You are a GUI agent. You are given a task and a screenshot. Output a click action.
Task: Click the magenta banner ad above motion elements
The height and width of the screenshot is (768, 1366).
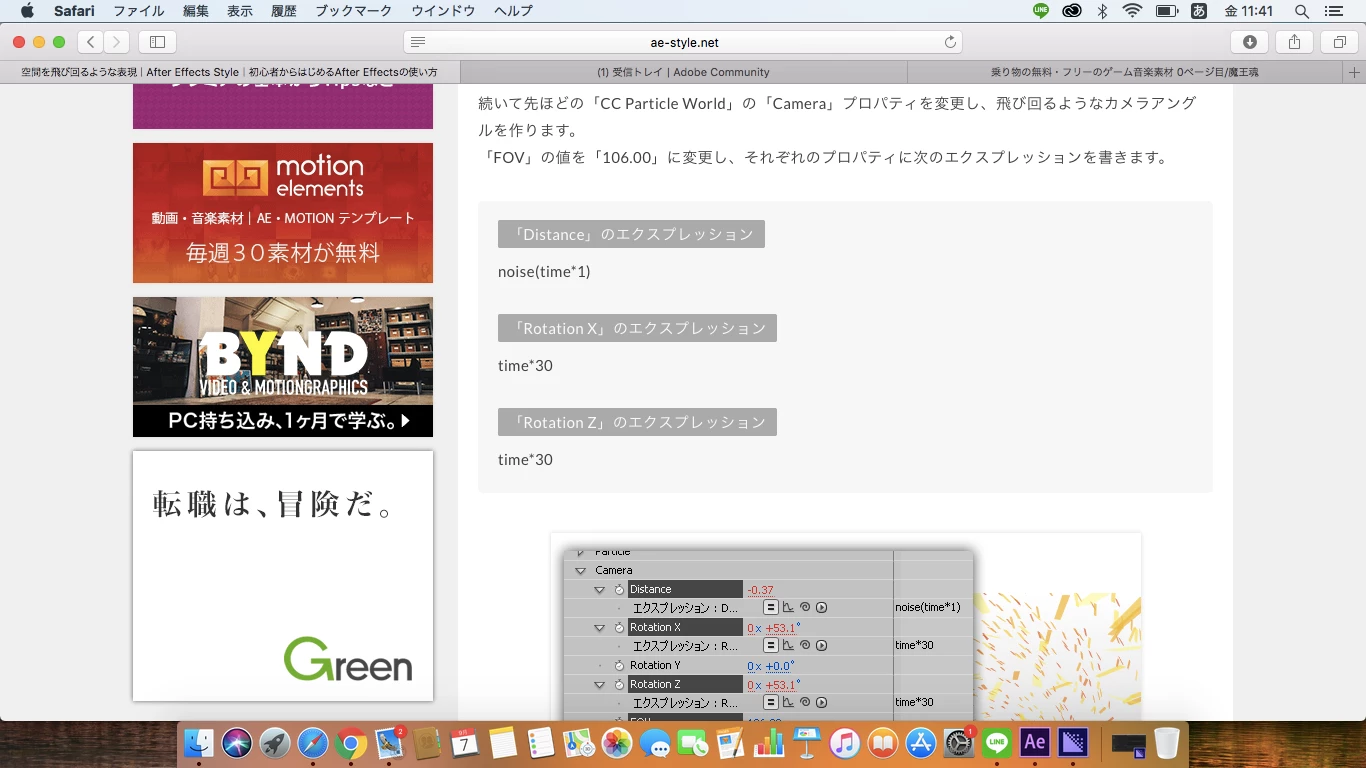(x=283, y=106)
